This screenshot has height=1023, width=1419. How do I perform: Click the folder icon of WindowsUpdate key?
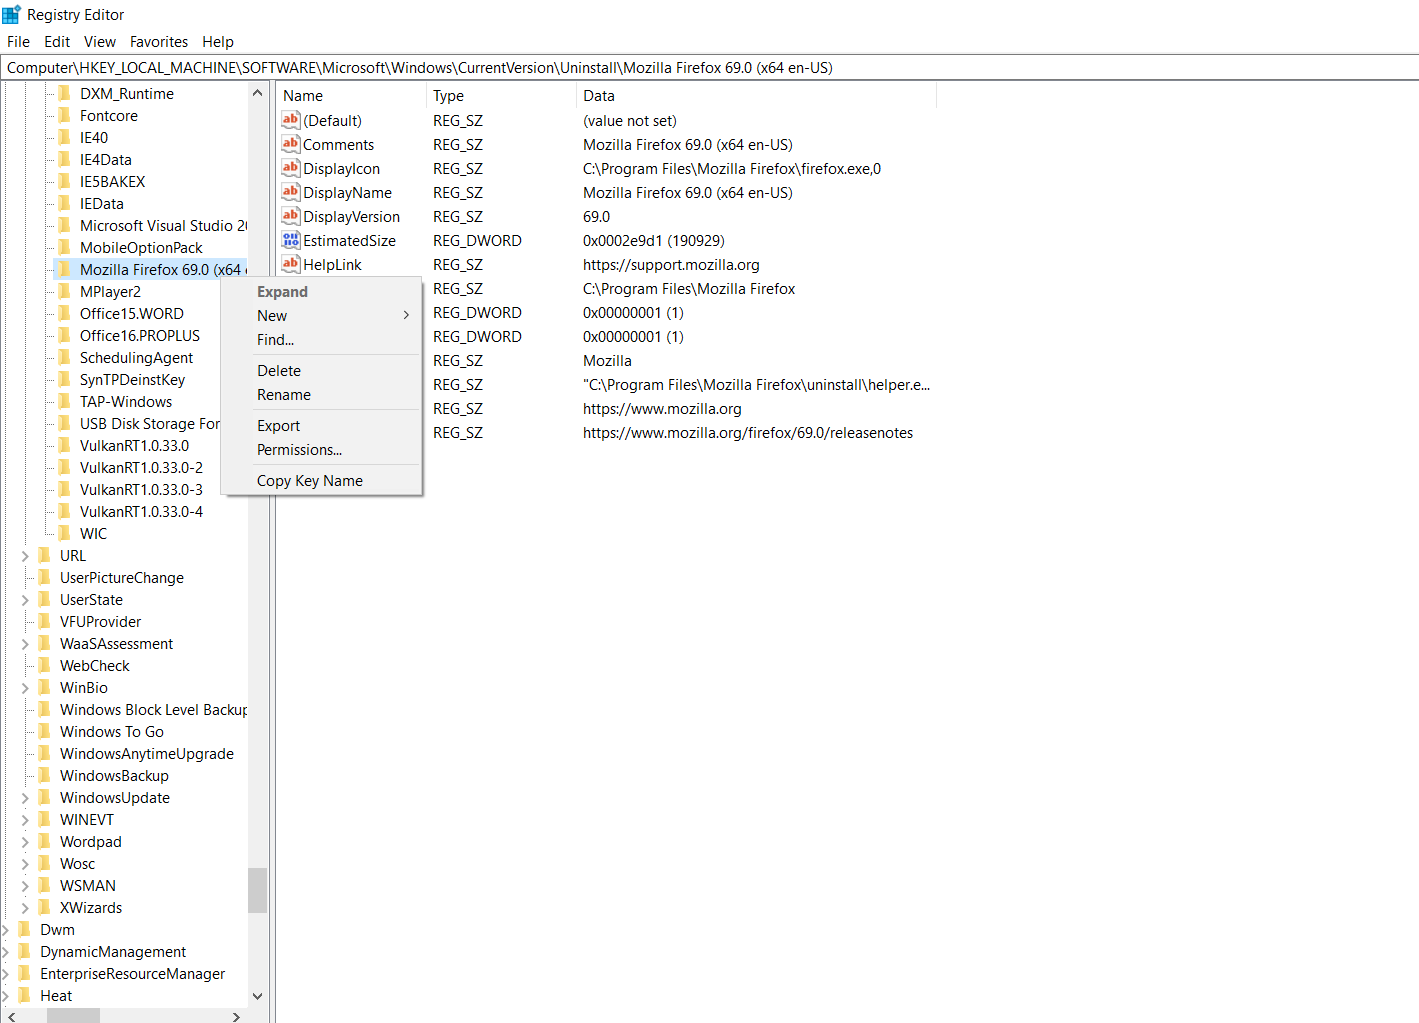[44, 797]
